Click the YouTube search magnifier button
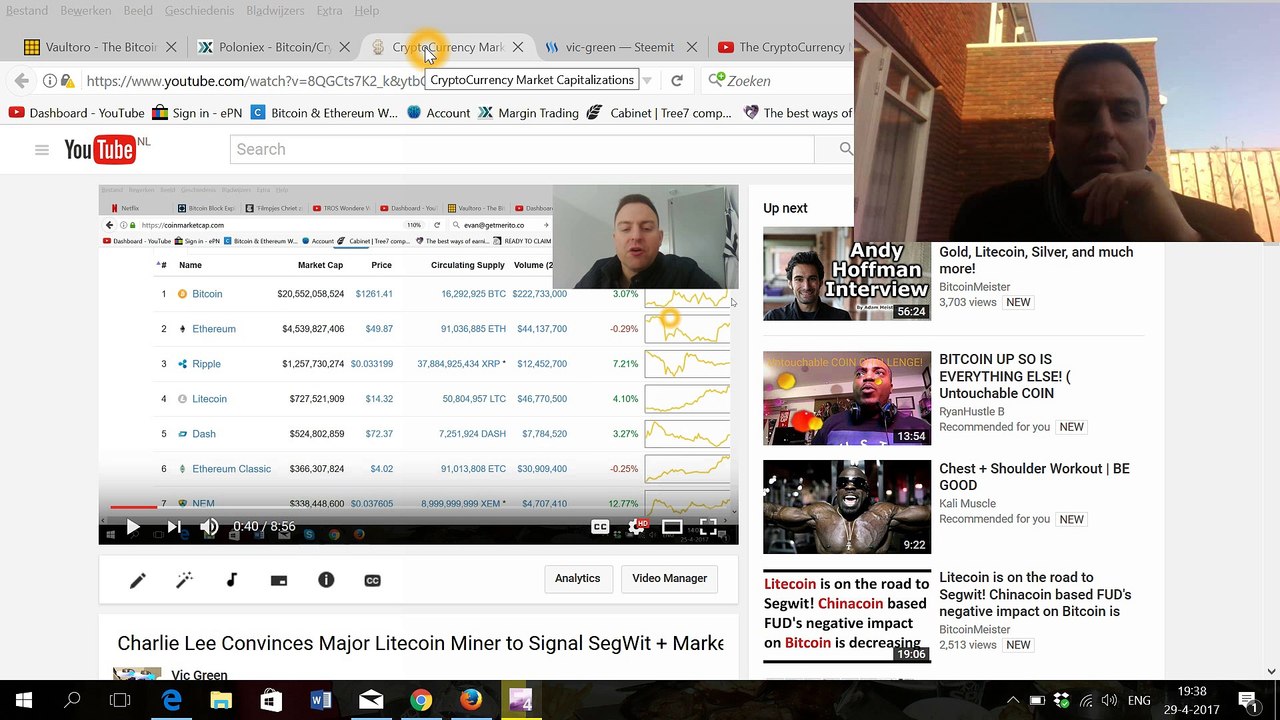This screenshot has height=720, width=1280. coord(846,149)
